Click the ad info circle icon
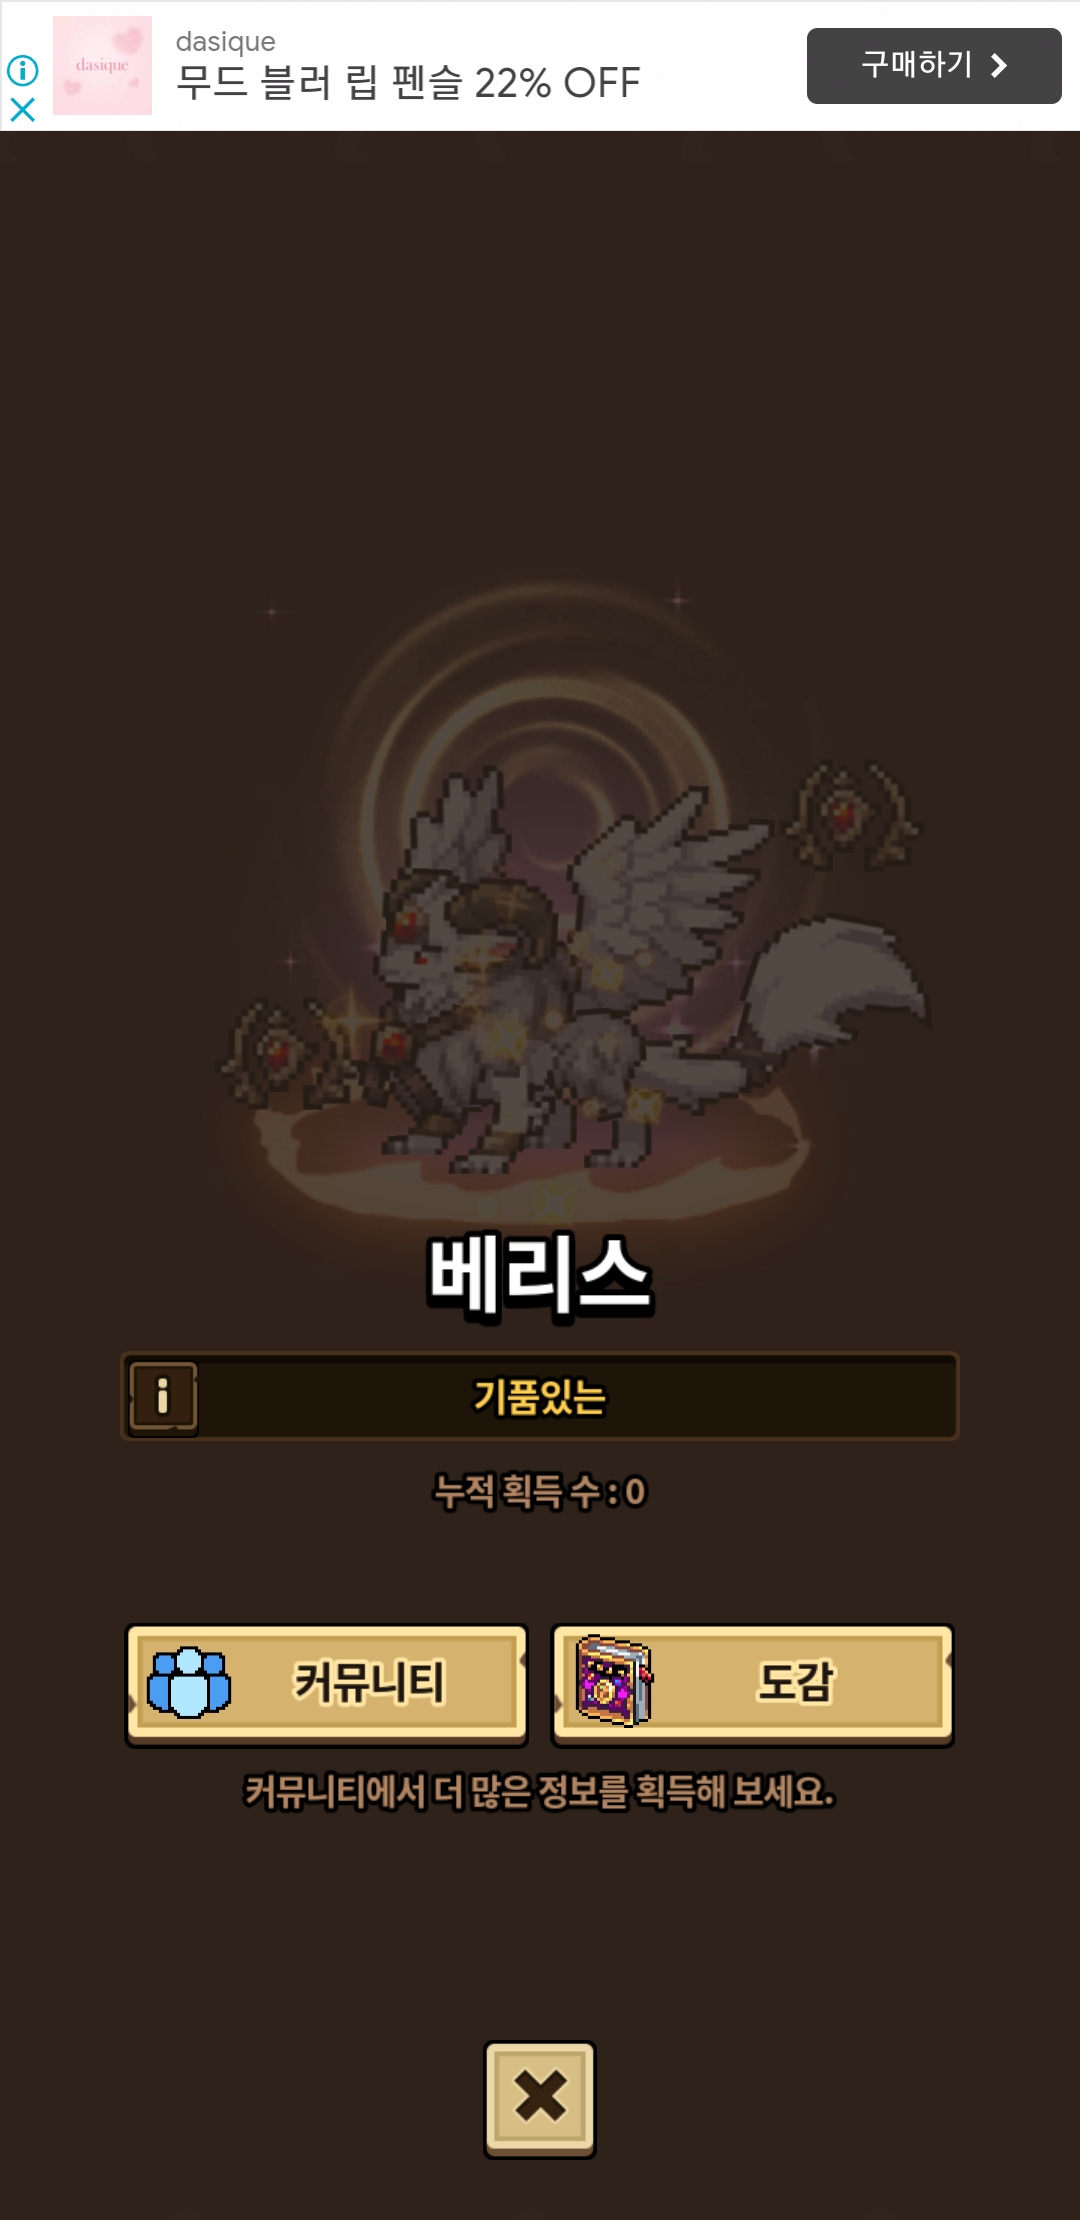 click(22, 70)
